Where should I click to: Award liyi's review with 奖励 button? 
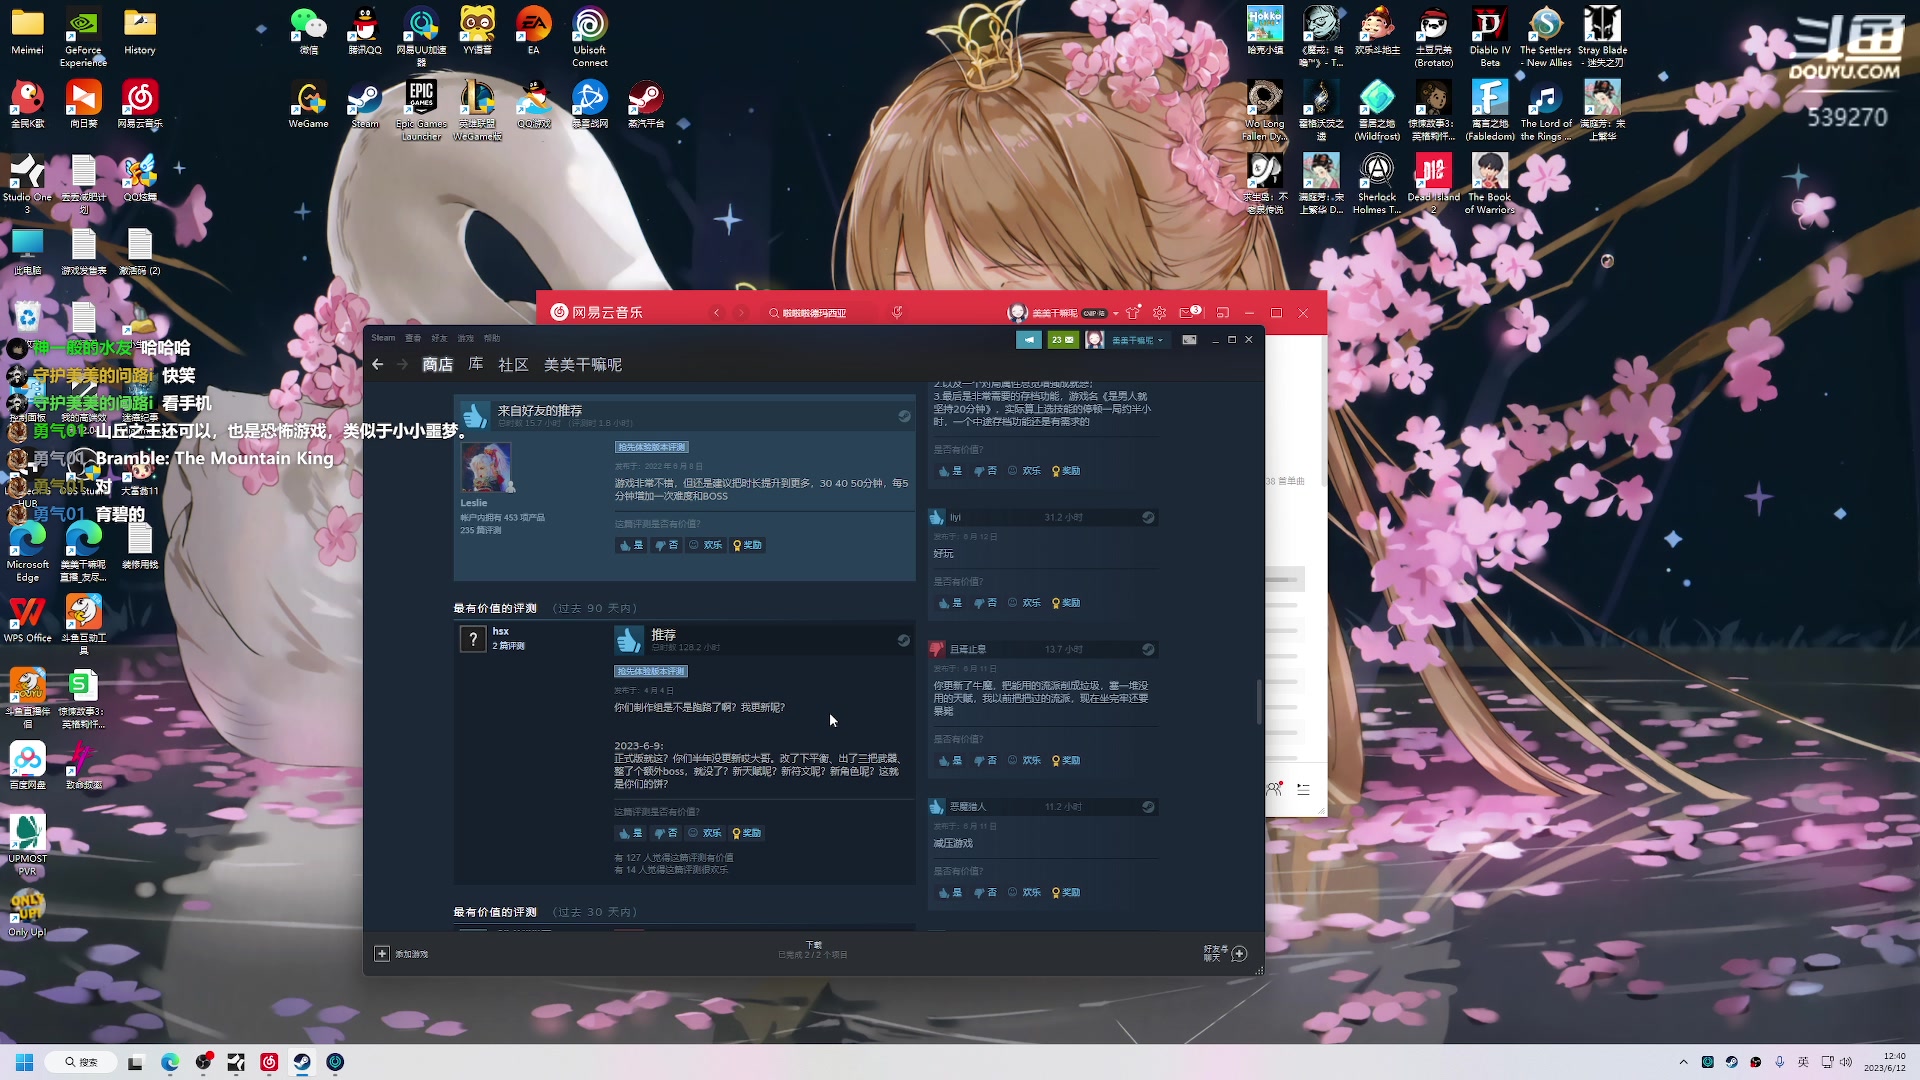1066,603
